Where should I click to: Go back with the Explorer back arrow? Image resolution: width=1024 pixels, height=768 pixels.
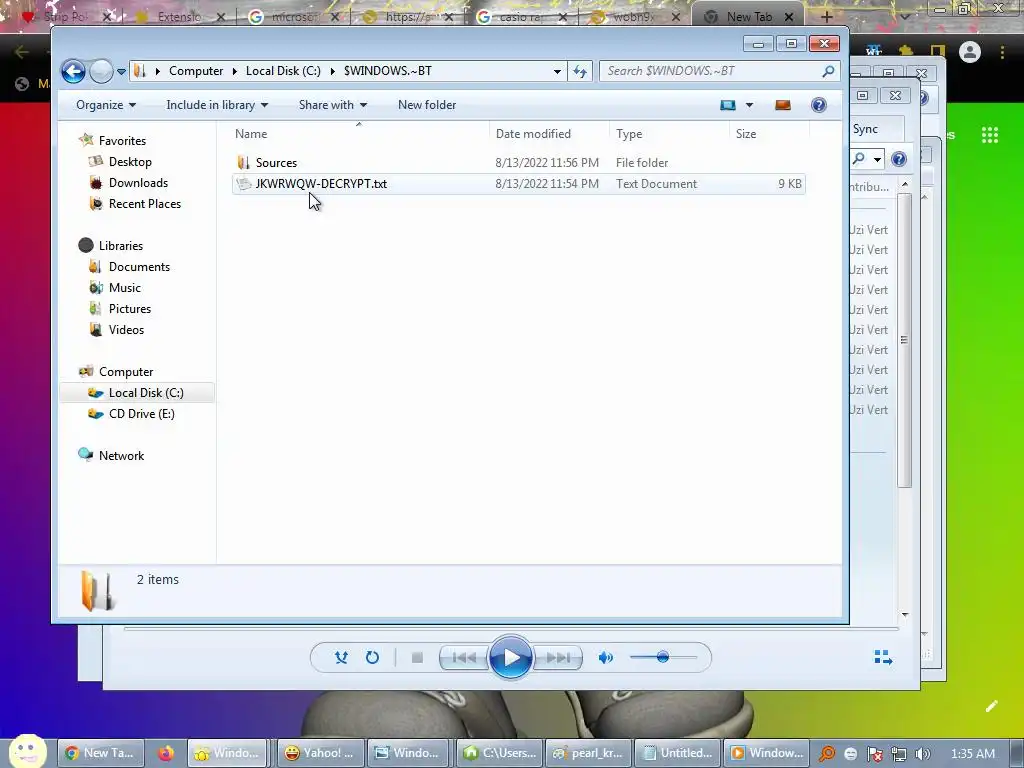[x=73, y=71]
